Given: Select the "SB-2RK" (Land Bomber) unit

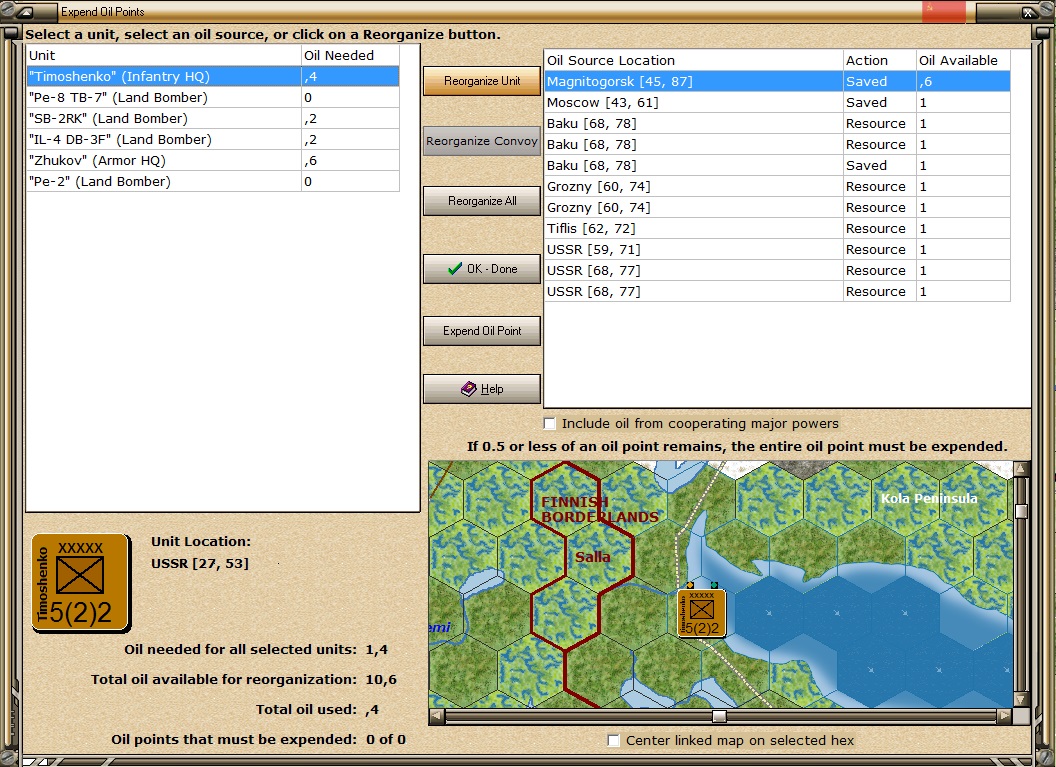Looking at the screenshot, I should point(213,118).
